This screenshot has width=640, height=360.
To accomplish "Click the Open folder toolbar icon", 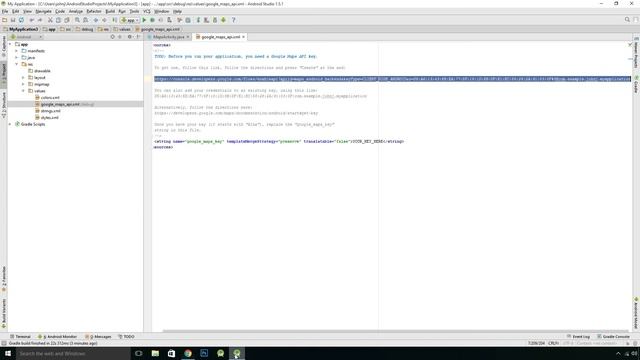I will pyautogui.click(x=4, y=20).
